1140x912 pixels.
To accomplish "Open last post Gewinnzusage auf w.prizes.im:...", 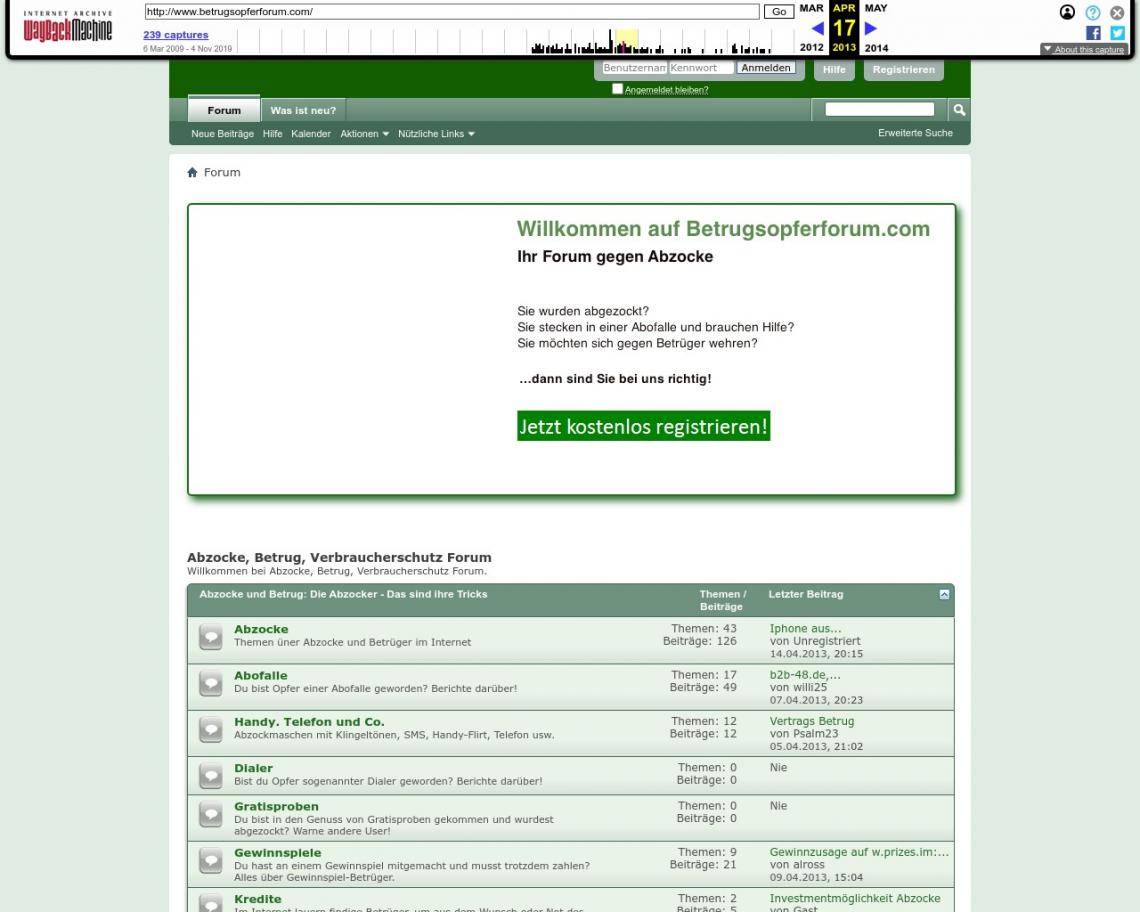I will click(859, 852).
